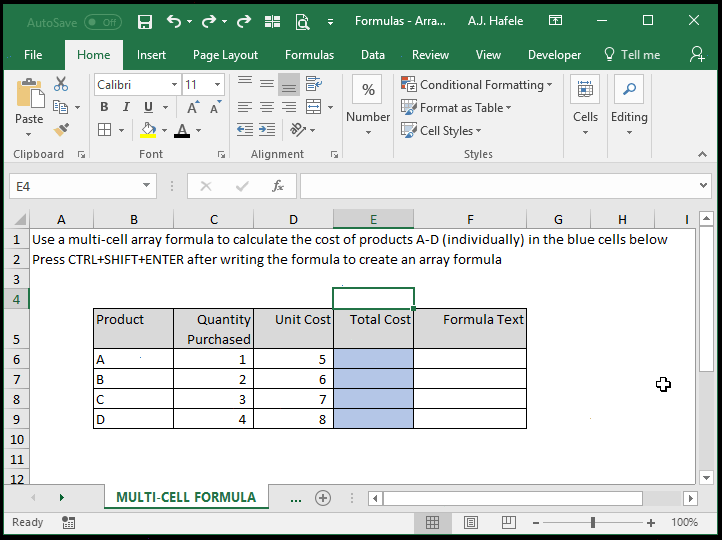
Task: Click the Print Preview icon in quick access
Action: pos(302,22)
